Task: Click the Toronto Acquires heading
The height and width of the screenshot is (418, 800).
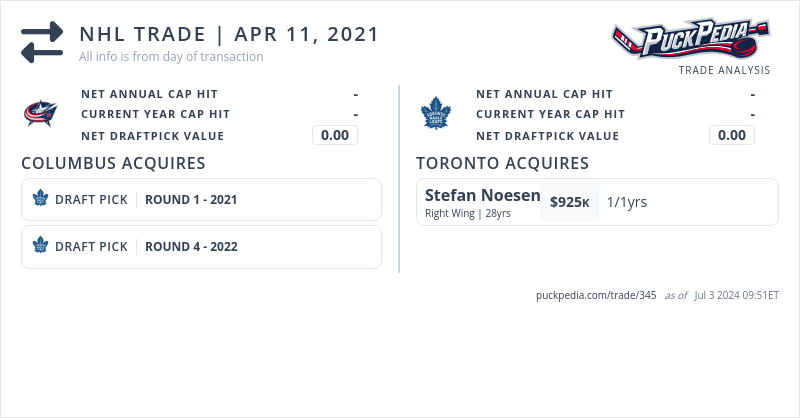Action: [x=502, y=163]
